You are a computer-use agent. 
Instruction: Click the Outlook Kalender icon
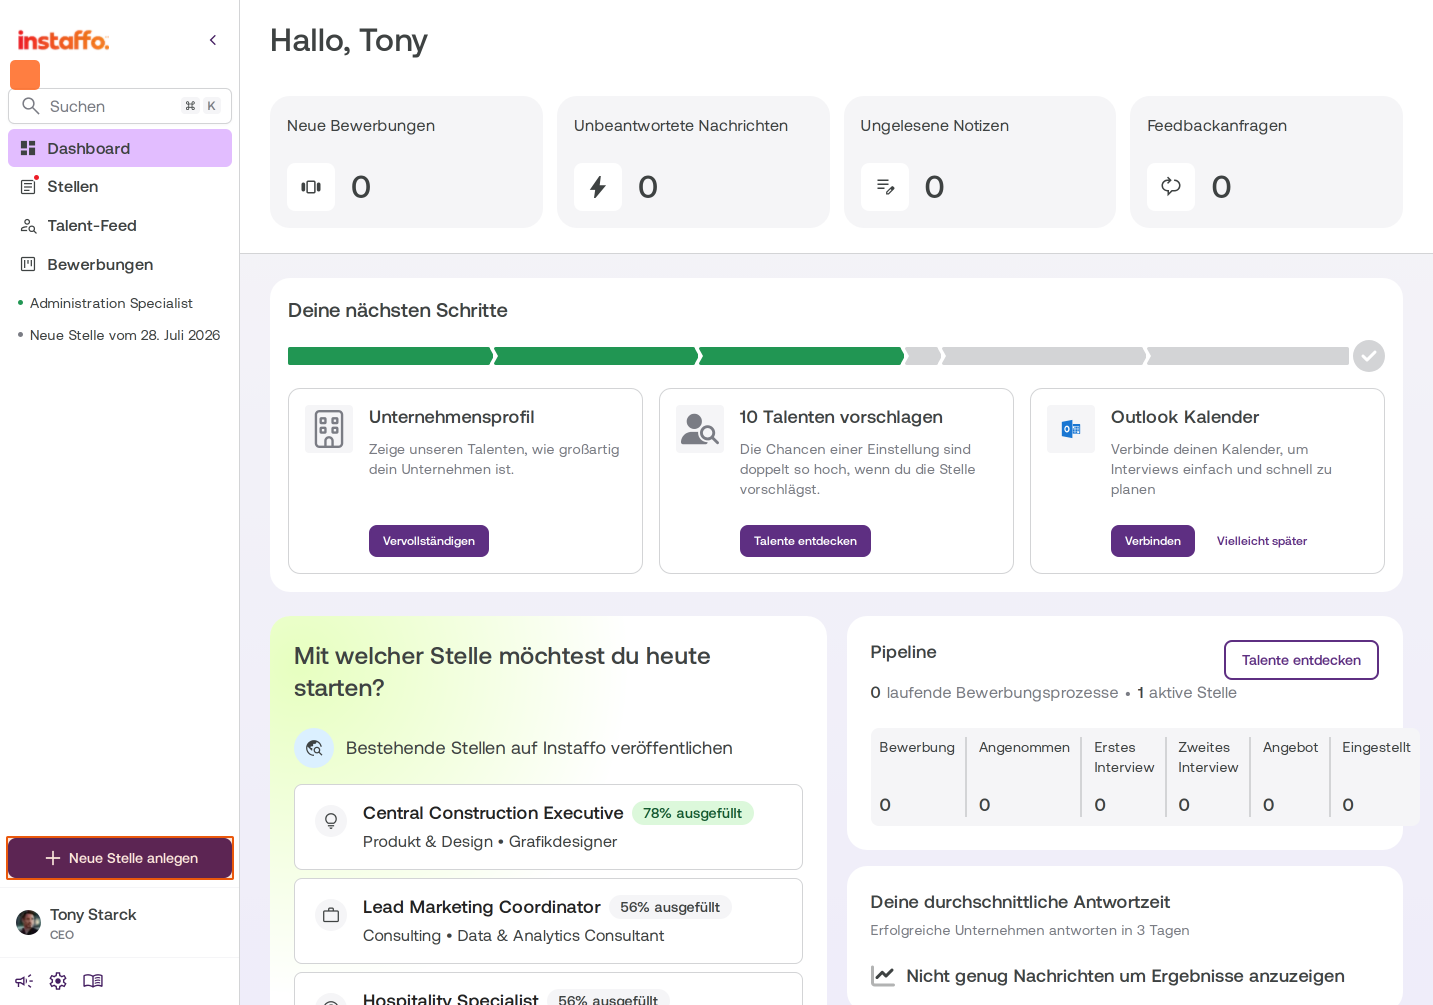click(x=1071, y=429)
